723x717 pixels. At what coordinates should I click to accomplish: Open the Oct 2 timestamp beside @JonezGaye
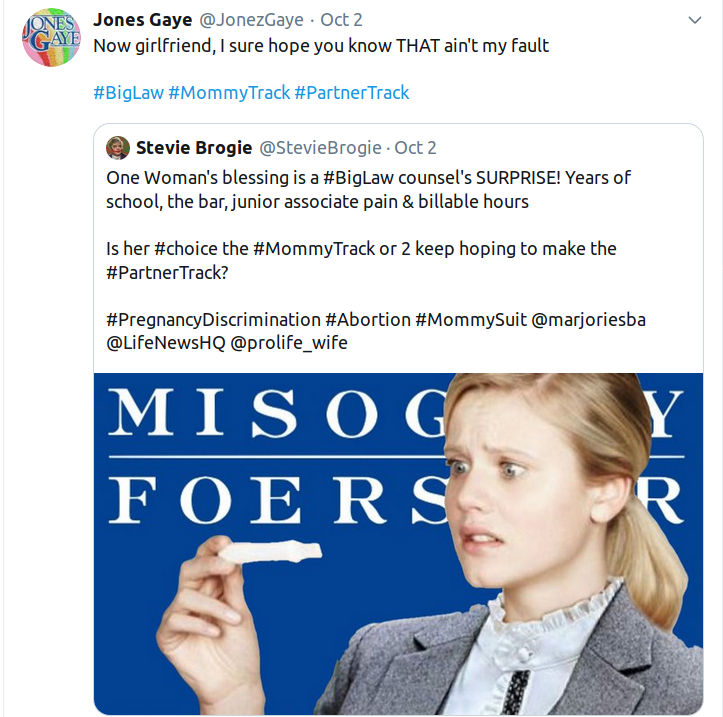[x=341, y=20]
